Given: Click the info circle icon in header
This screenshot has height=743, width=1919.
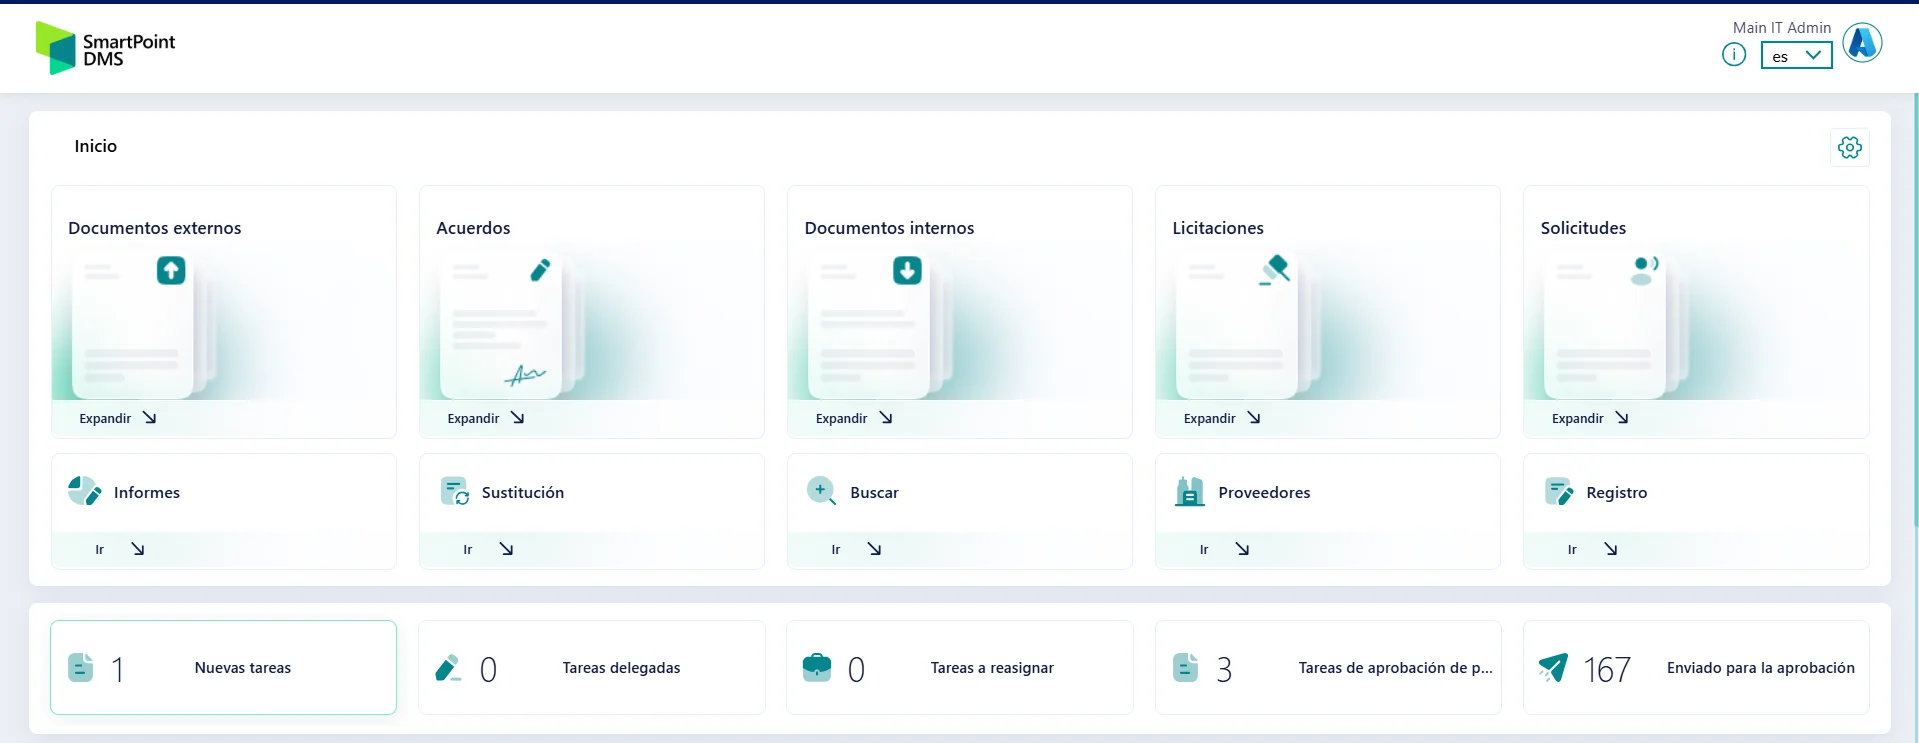Looking at the screenshot, I should [x=1733, y=55].
